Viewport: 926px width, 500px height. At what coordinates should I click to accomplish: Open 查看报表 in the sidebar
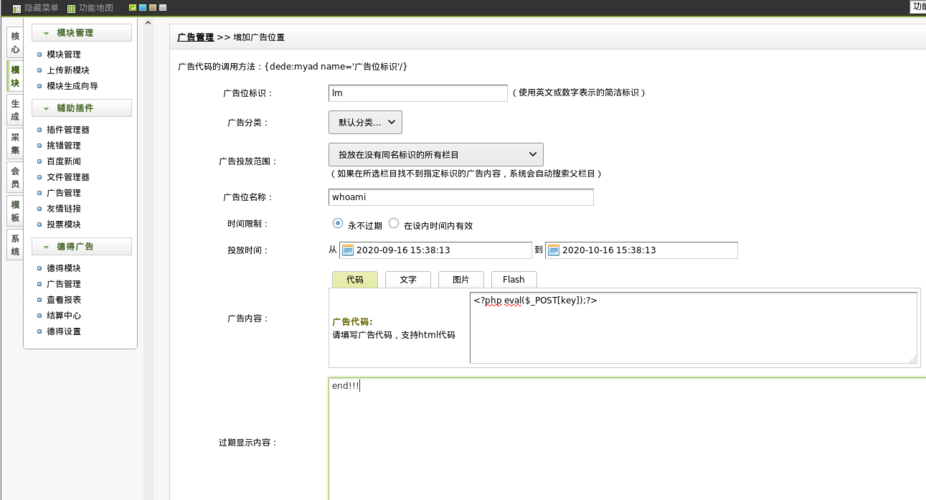click(64, 300)
